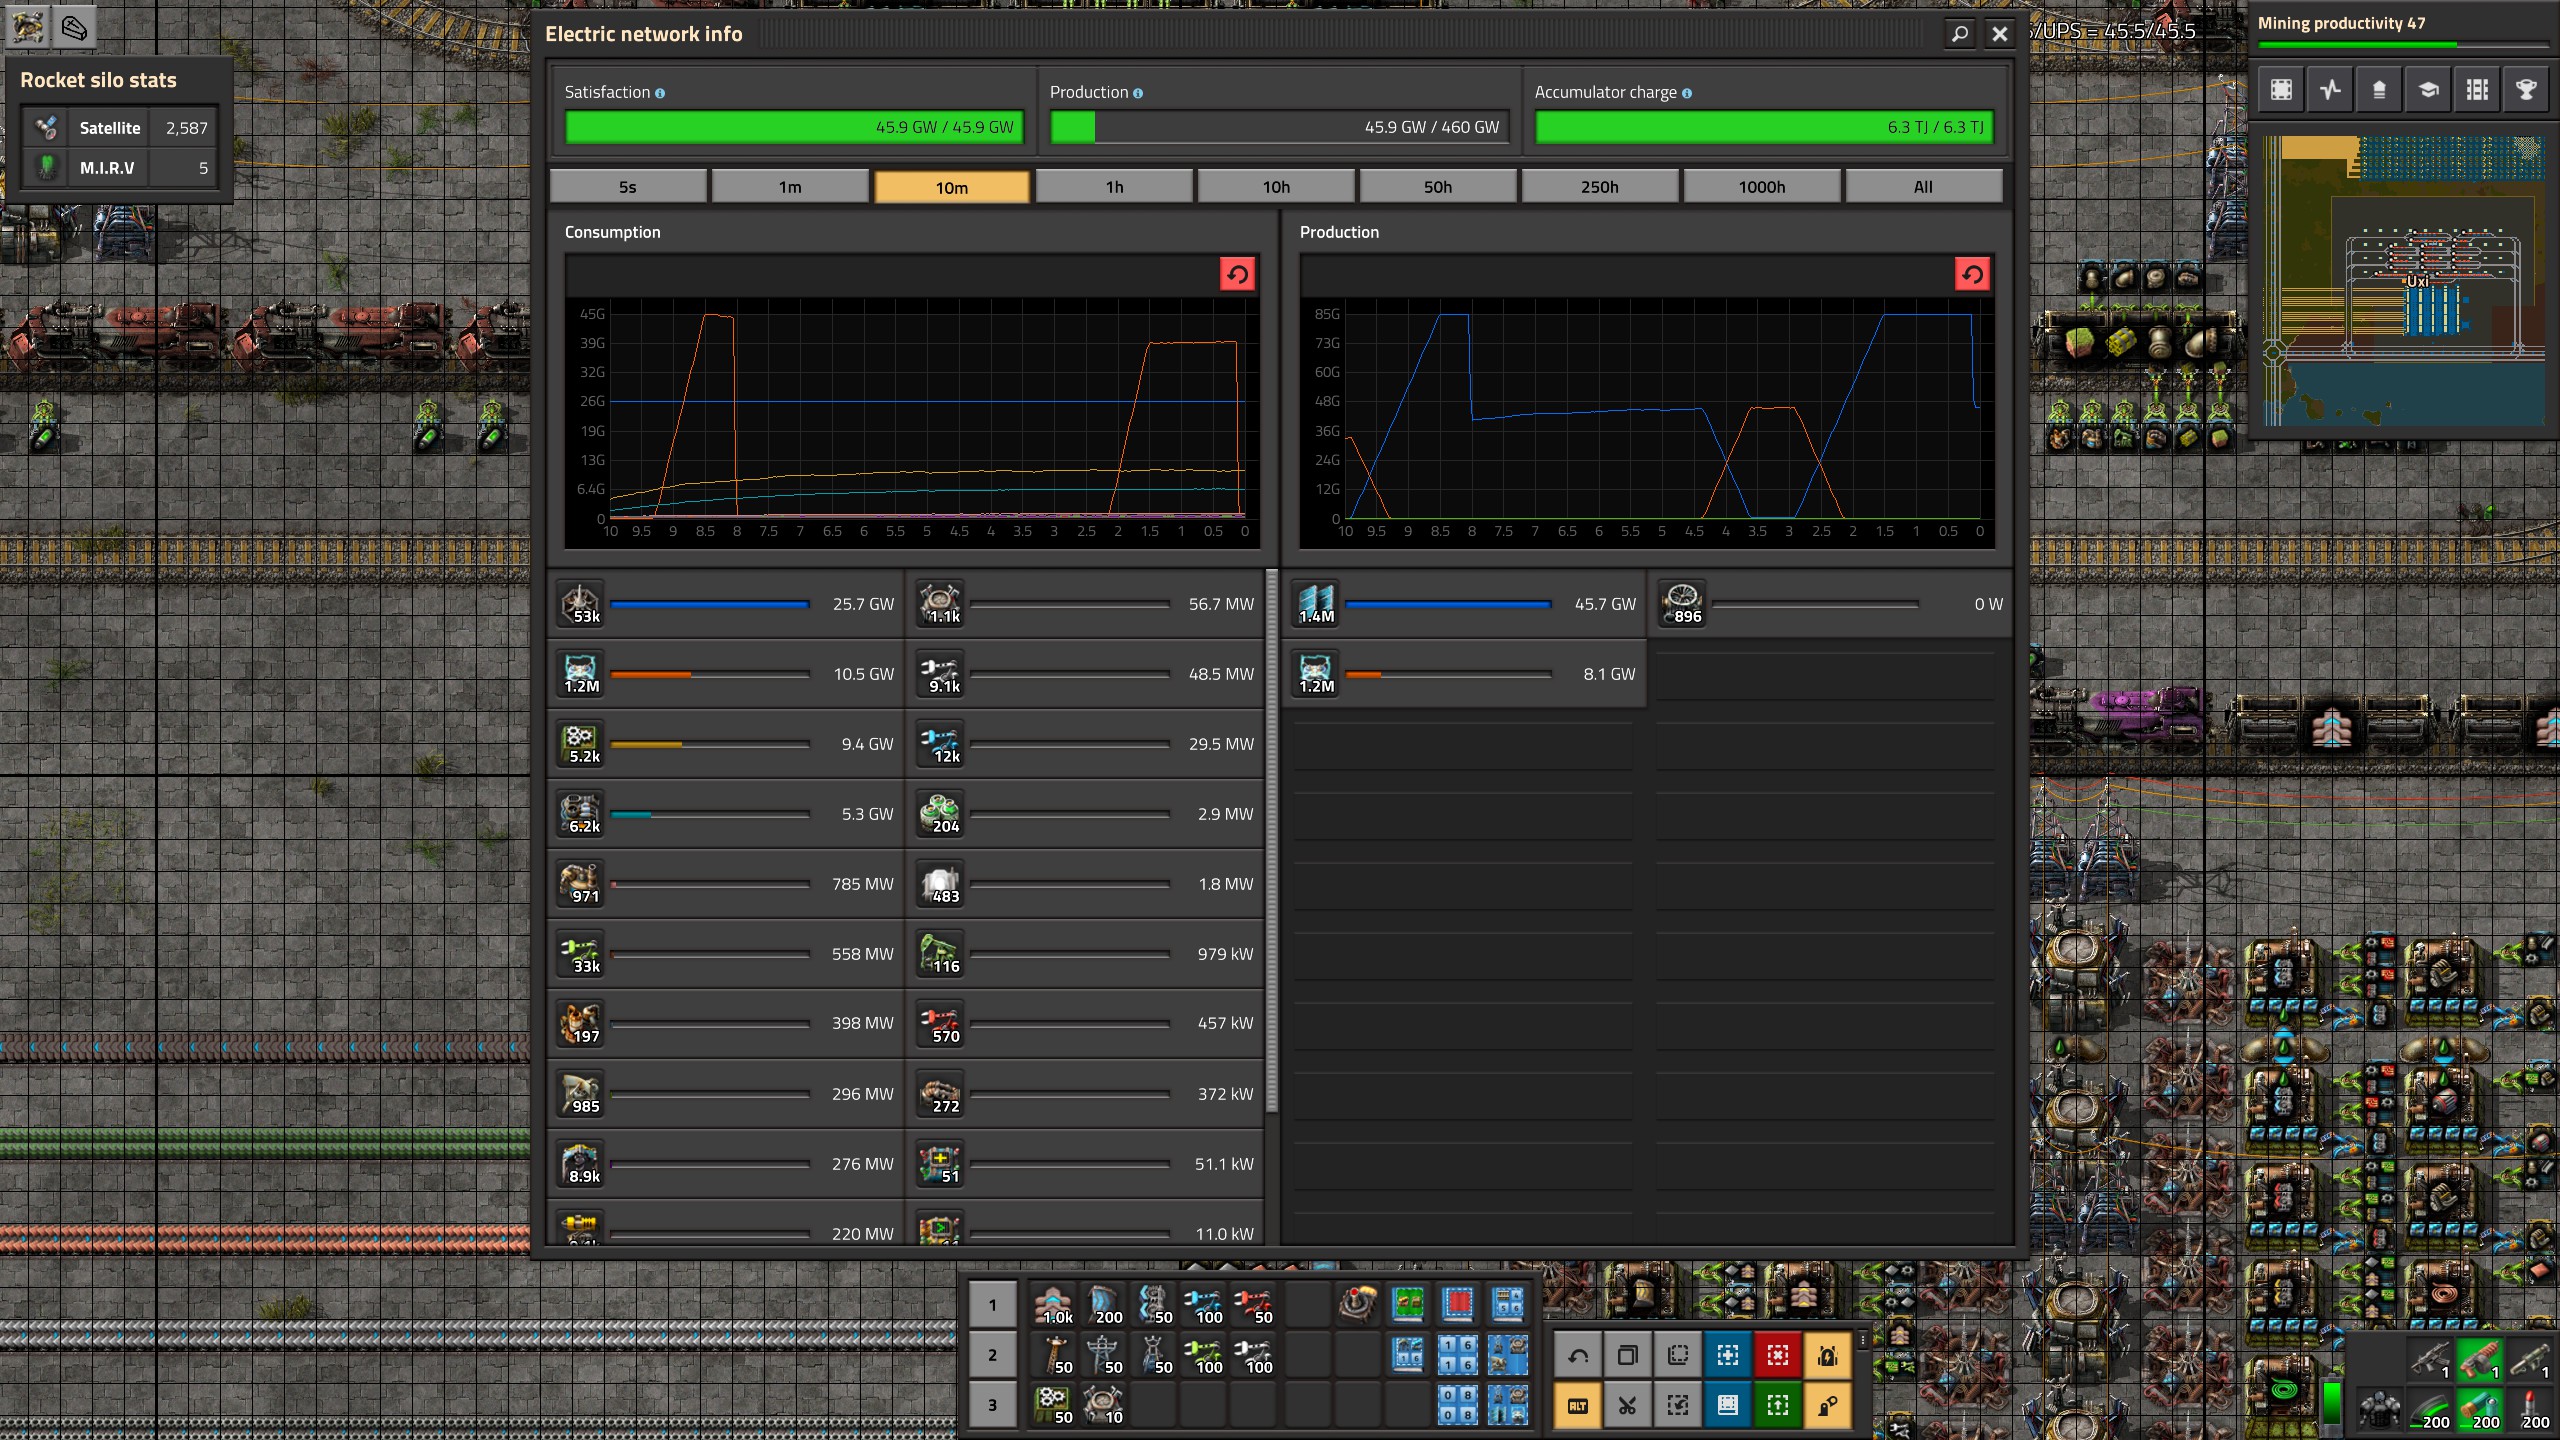Open production statistics graph button
The height and width of the screenshot is (1440, 2560).
tap(2330, 90)
